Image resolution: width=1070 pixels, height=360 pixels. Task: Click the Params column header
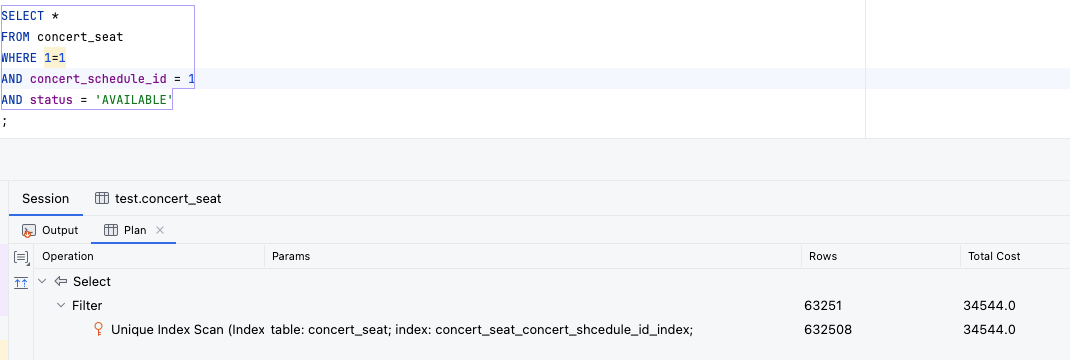(291, 256)
